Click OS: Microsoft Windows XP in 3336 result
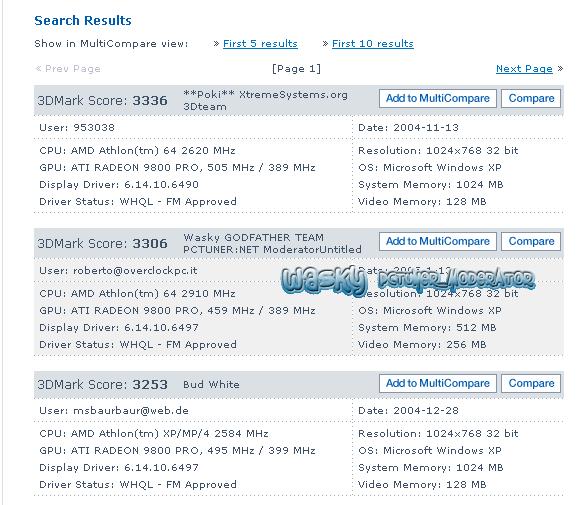585x505 pixels. pos(430,168)
